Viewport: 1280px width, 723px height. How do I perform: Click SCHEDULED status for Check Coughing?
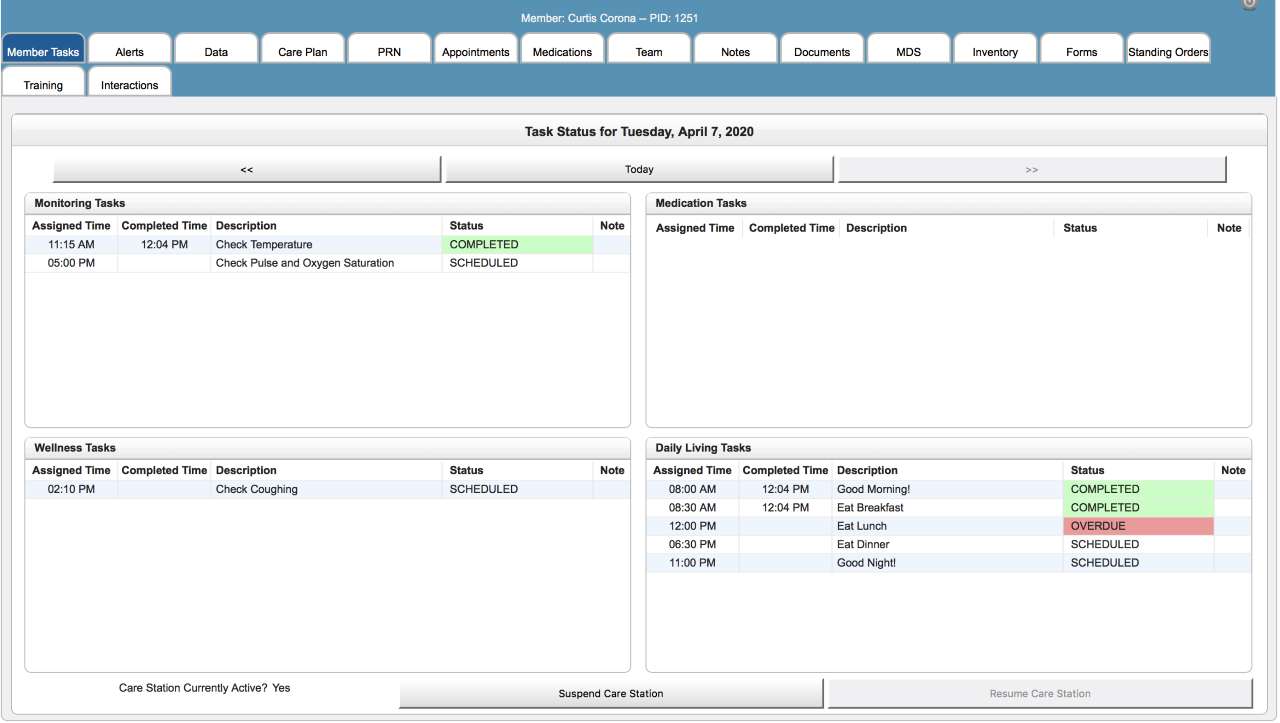518,489
